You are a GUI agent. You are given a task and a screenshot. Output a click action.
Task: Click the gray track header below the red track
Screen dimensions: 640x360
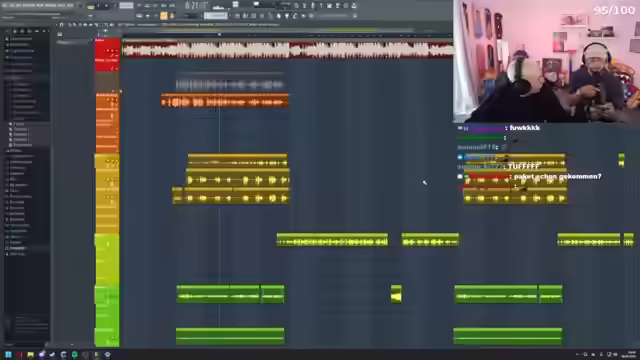click(107, 83)
